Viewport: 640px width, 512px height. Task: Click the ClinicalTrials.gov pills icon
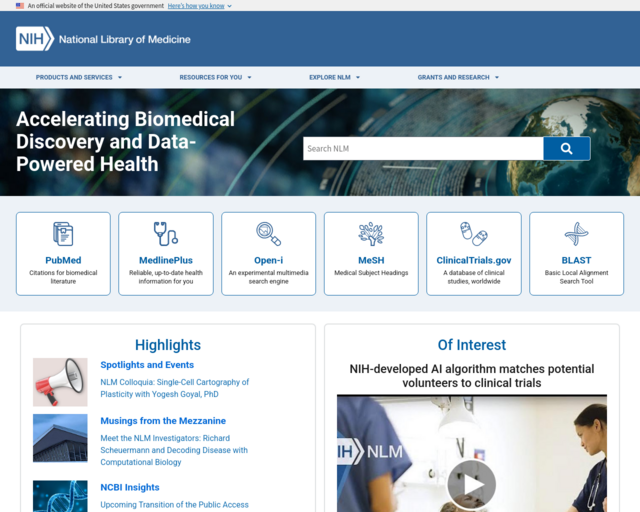(474, 234)
